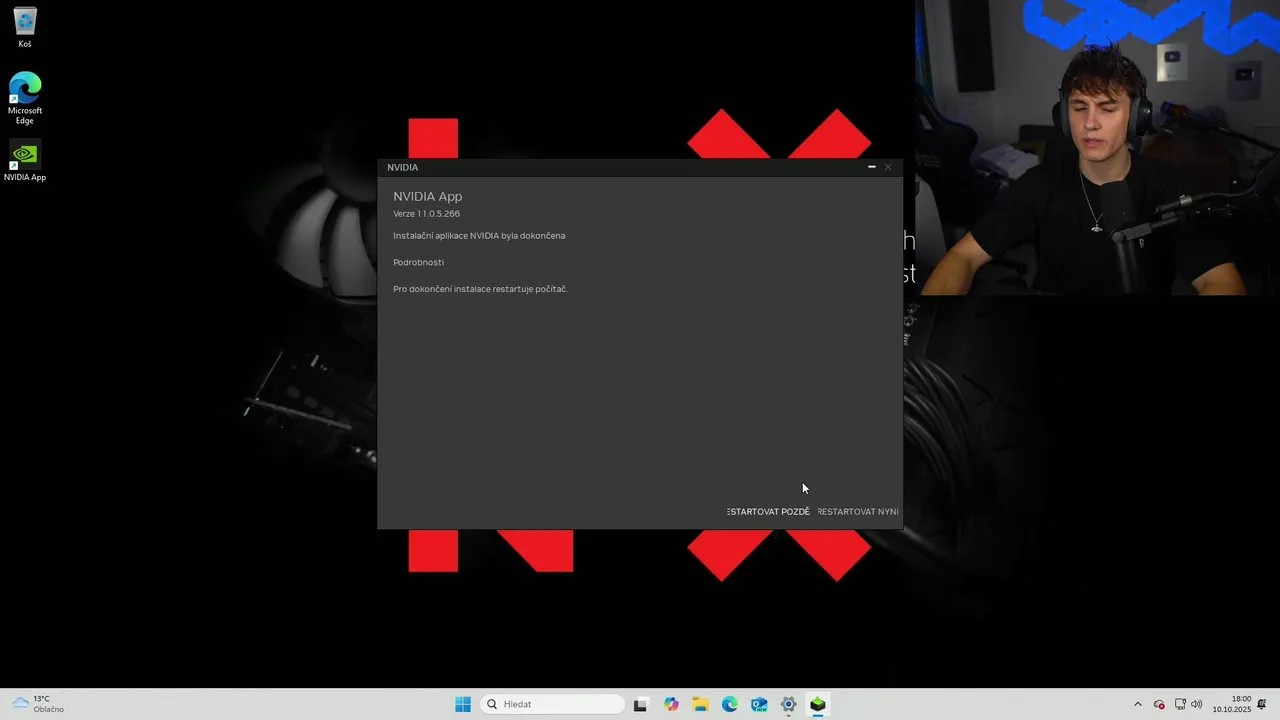Click Restartovat nyní button in NVIDIA installer
This screenshot has height=720, width=1280.
pos(858,512)
